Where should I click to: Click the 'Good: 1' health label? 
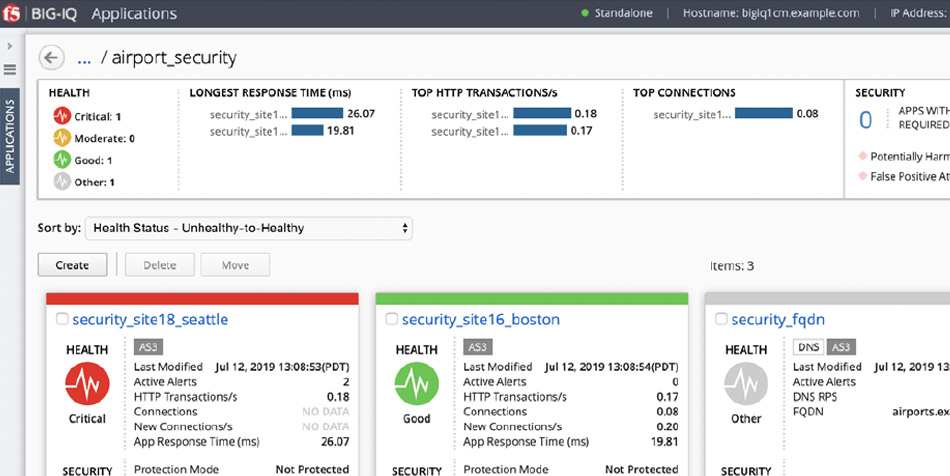pos(93,160)
